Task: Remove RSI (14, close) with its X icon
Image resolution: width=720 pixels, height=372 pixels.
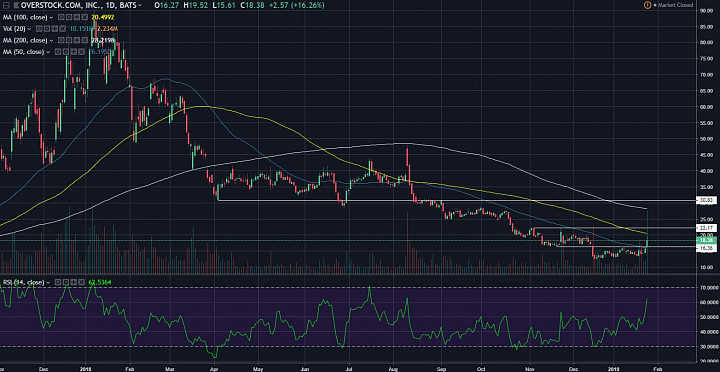Action: [81, 282]
